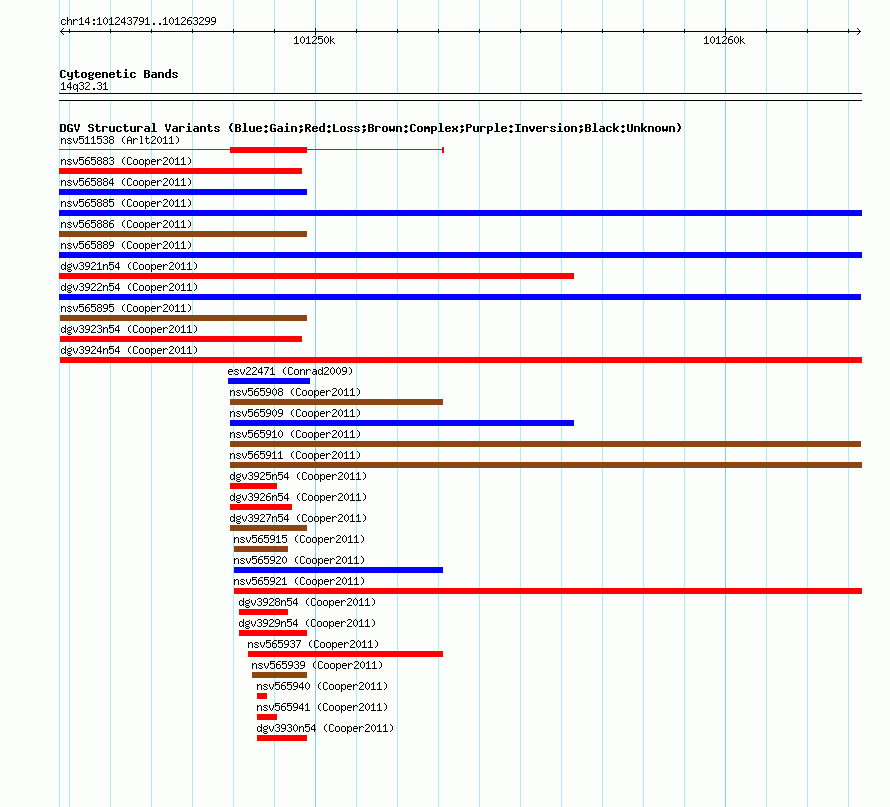Screen dimensions: 890x807
Task: Open nsv565895 (Cooper2011) label
Action: [x=126, y=308]
